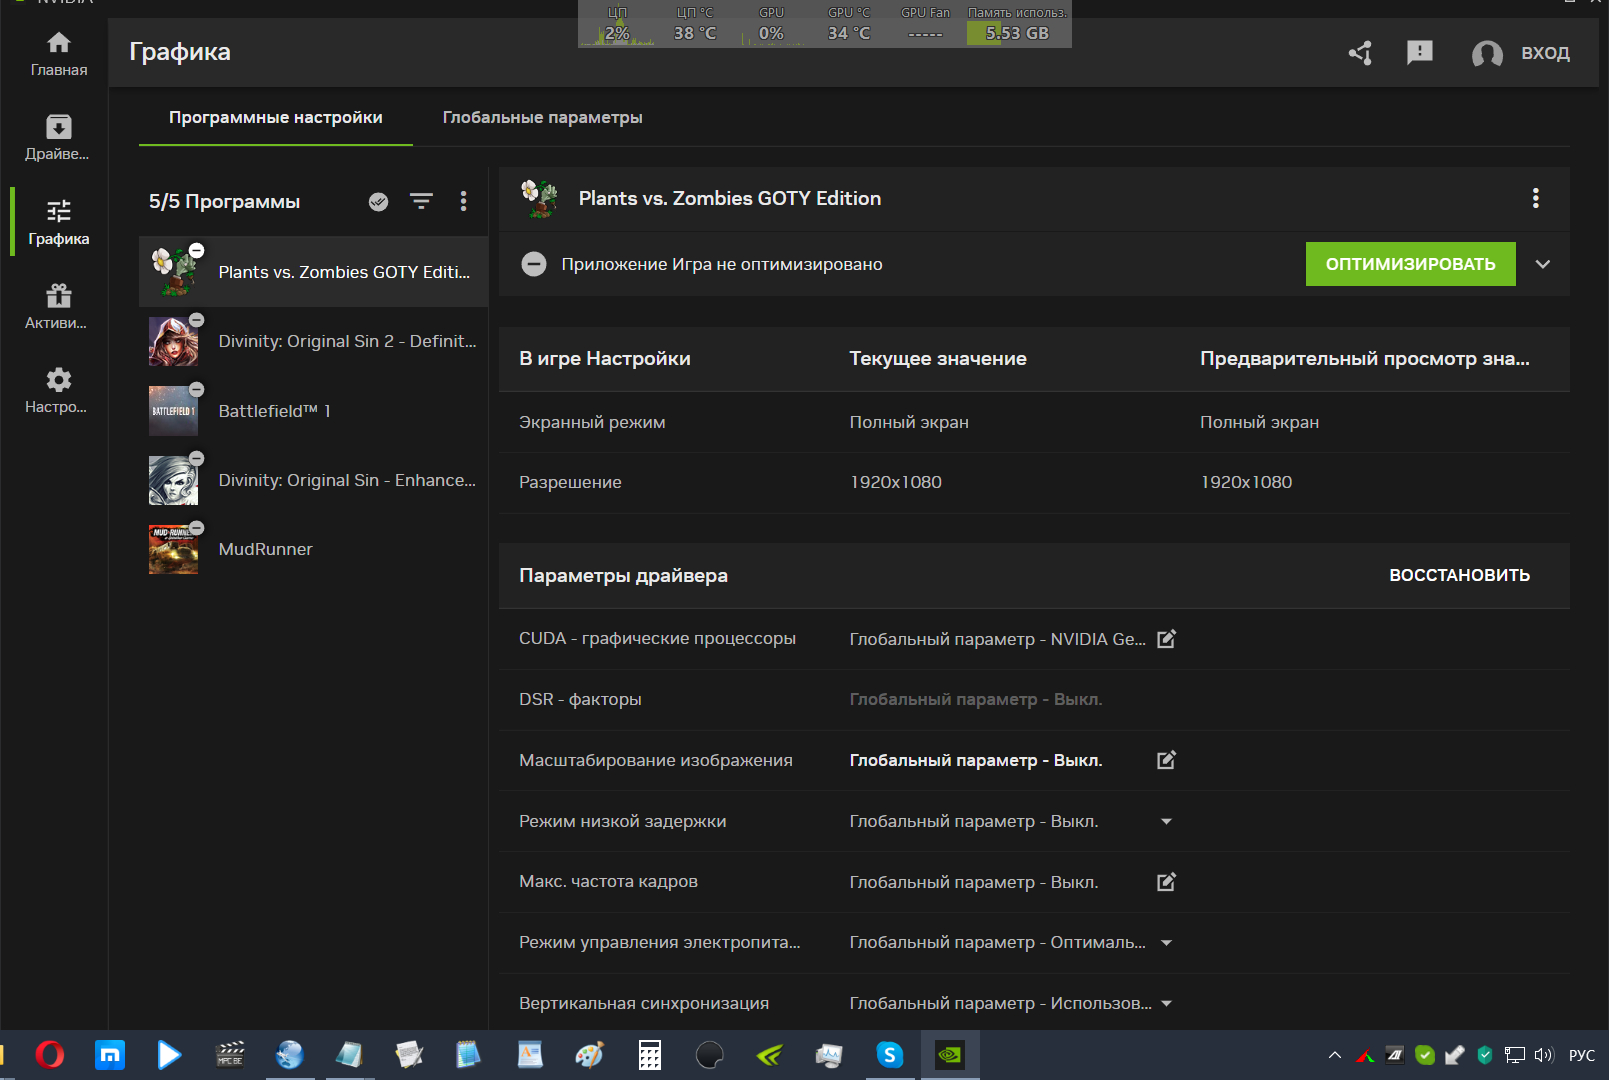The width and height of the screenshot is (1609, 1080).
Task: Open the Активи... gift section
Action: pos(58,306)
